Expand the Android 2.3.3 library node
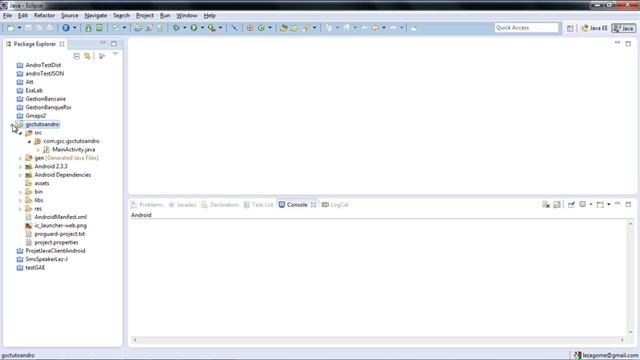The width and height of the screenshot is (640, 360). tap(20, 167)
